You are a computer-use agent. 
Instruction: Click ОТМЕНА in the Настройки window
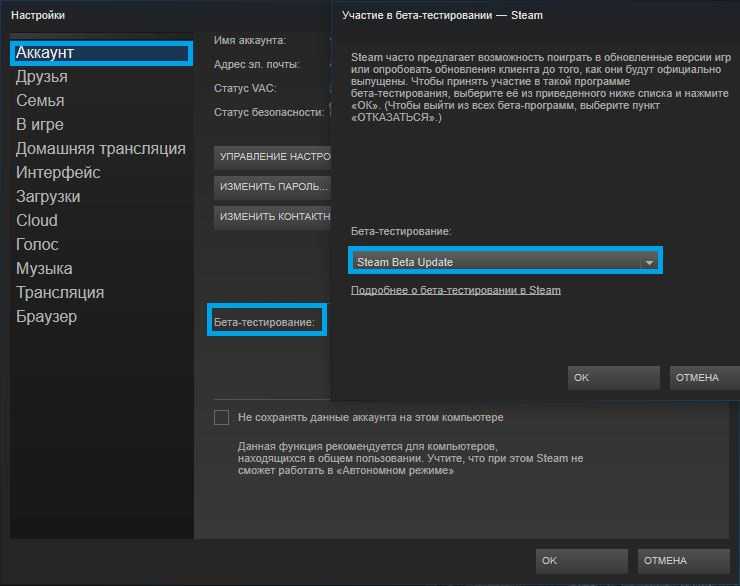(683, 561)
